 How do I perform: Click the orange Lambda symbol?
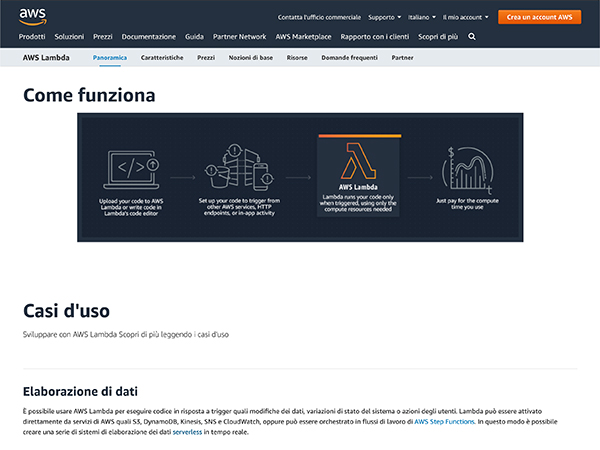click(359, 161)
